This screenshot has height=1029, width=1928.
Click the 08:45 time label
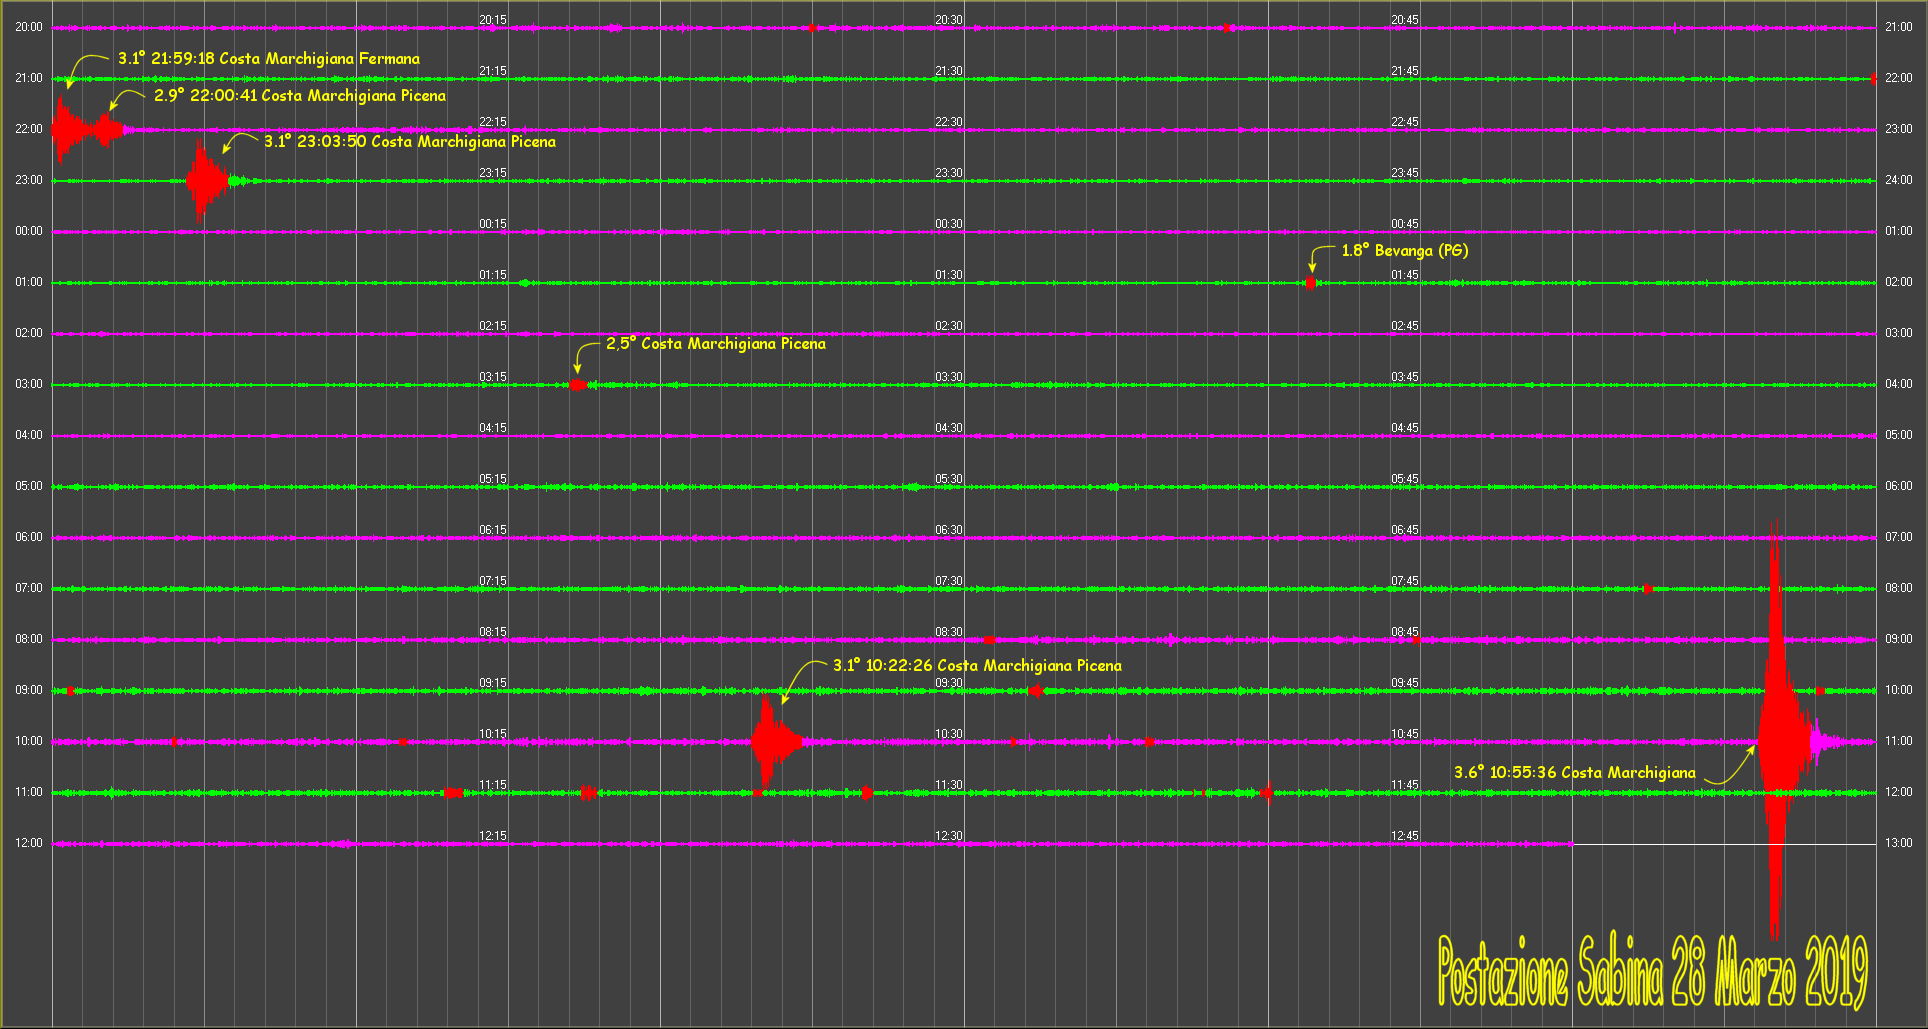click(x=1405, y=632)
